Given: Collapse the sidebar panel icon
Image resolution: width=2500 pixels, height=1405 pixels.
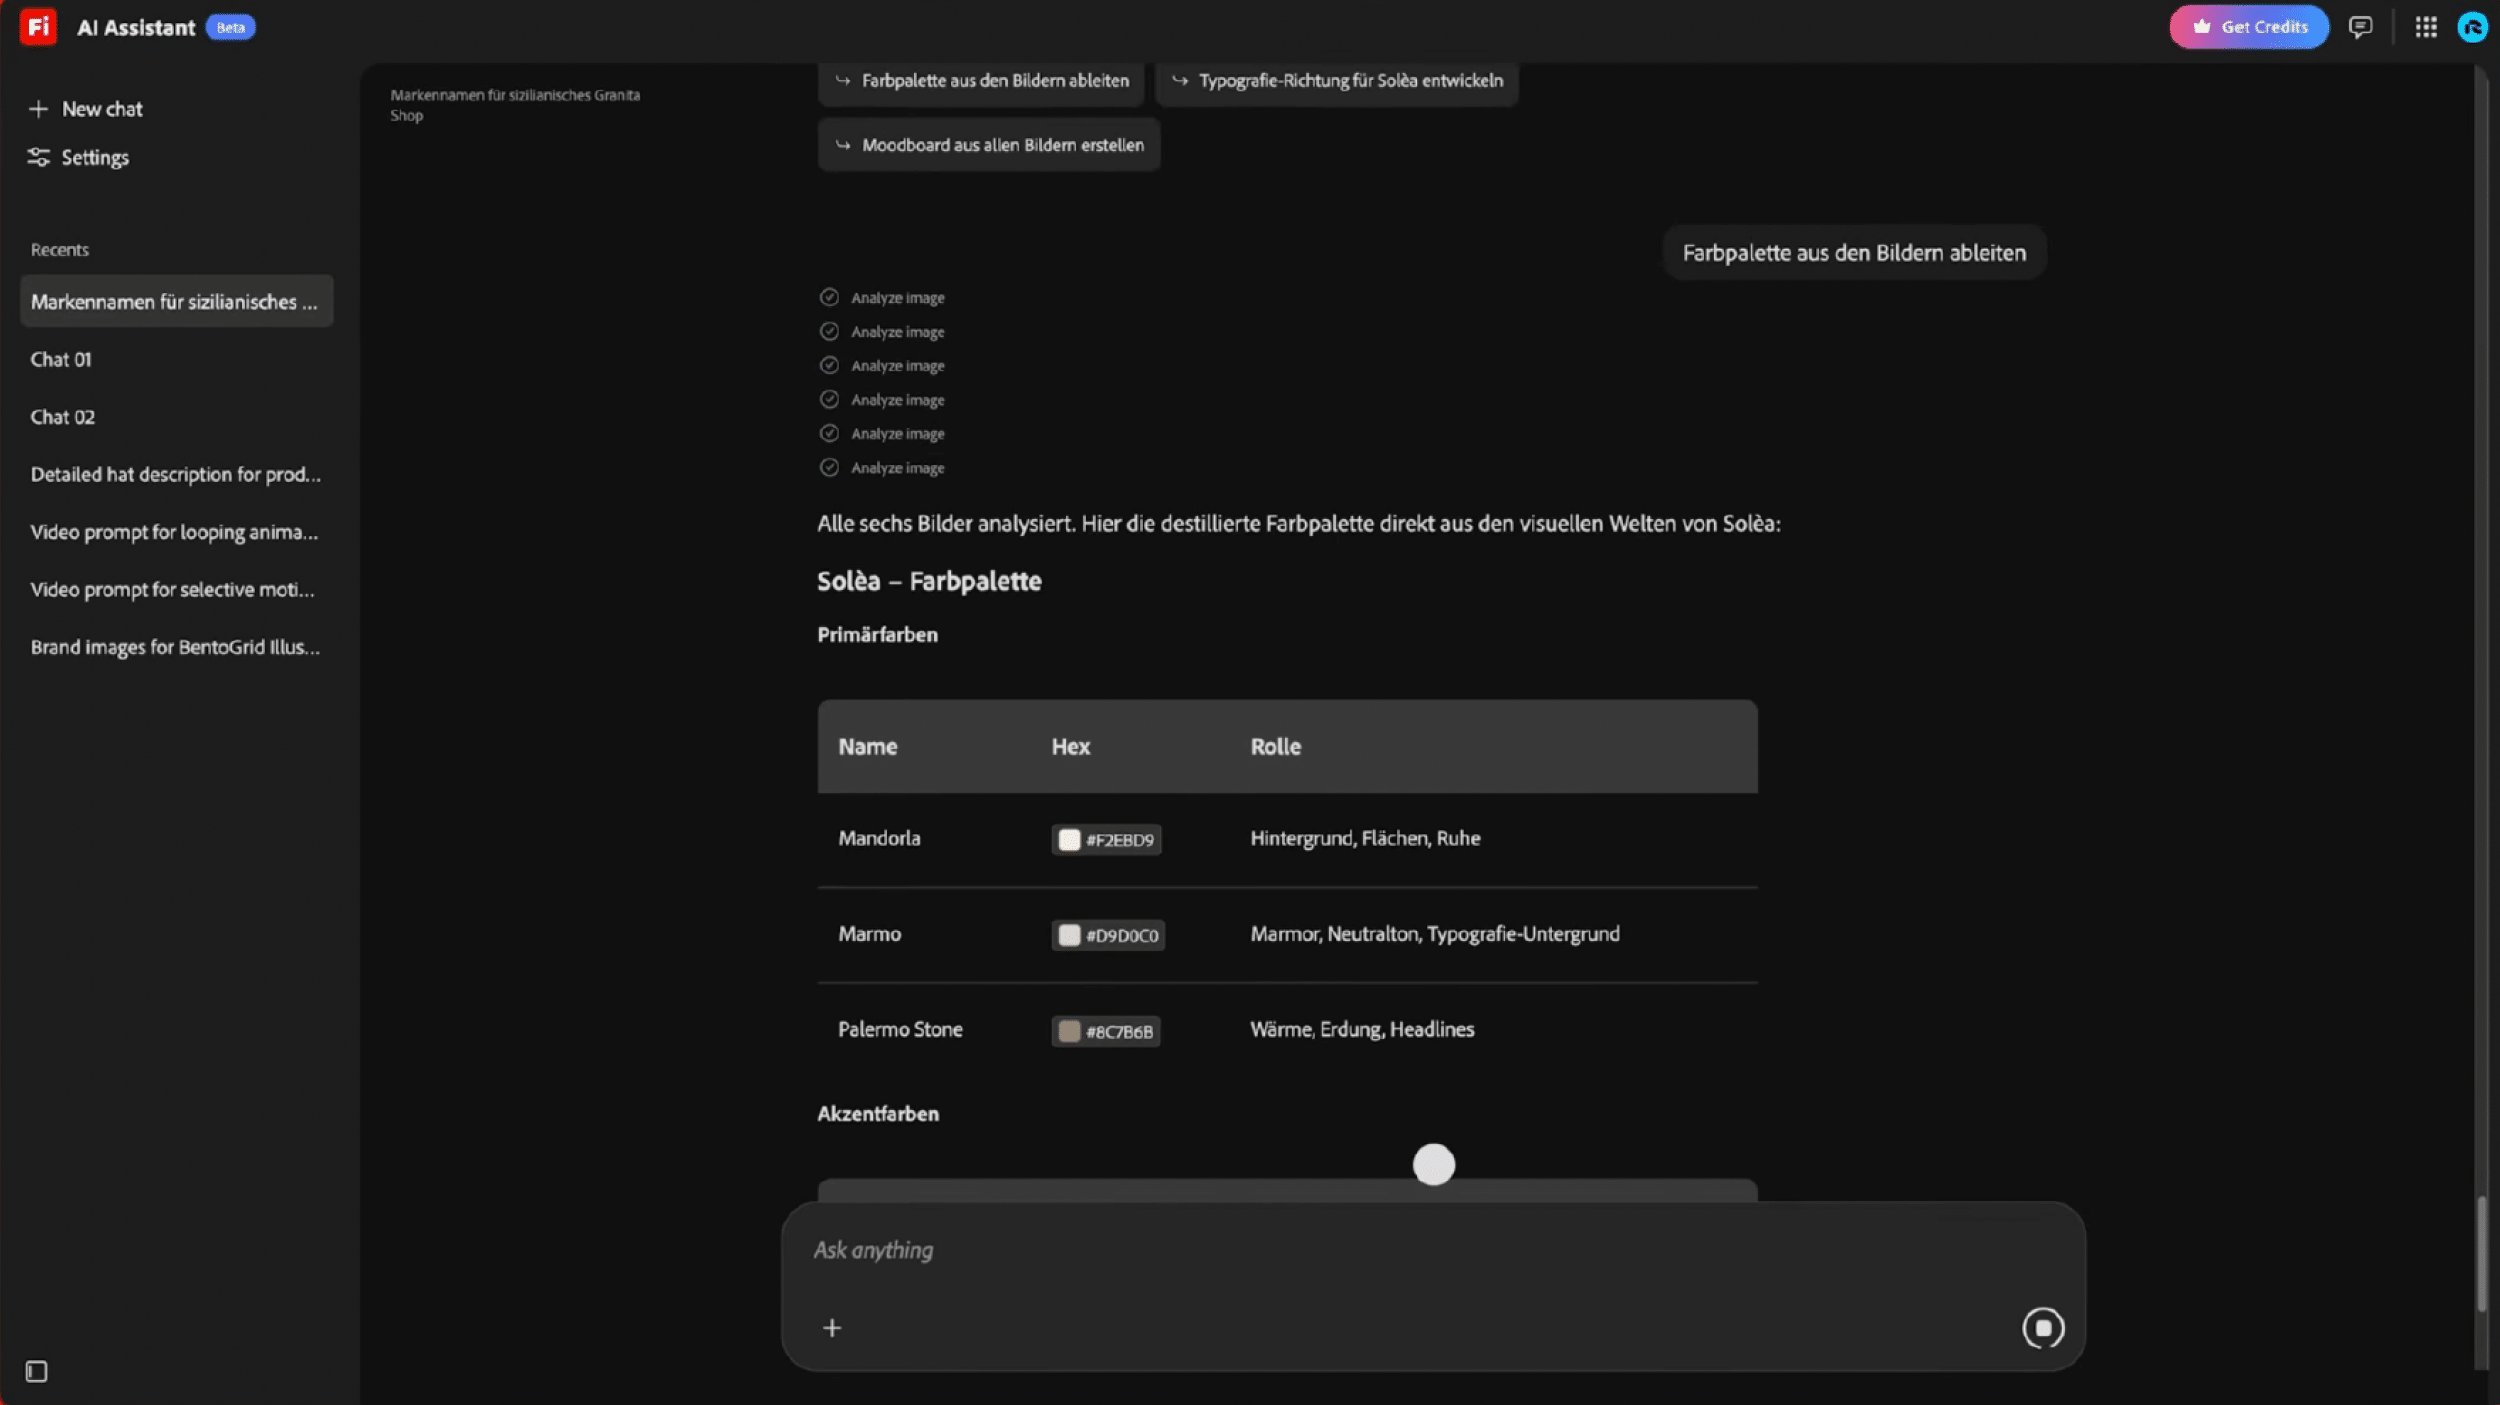Looking at the screenshot, I should coord(37,1371).
